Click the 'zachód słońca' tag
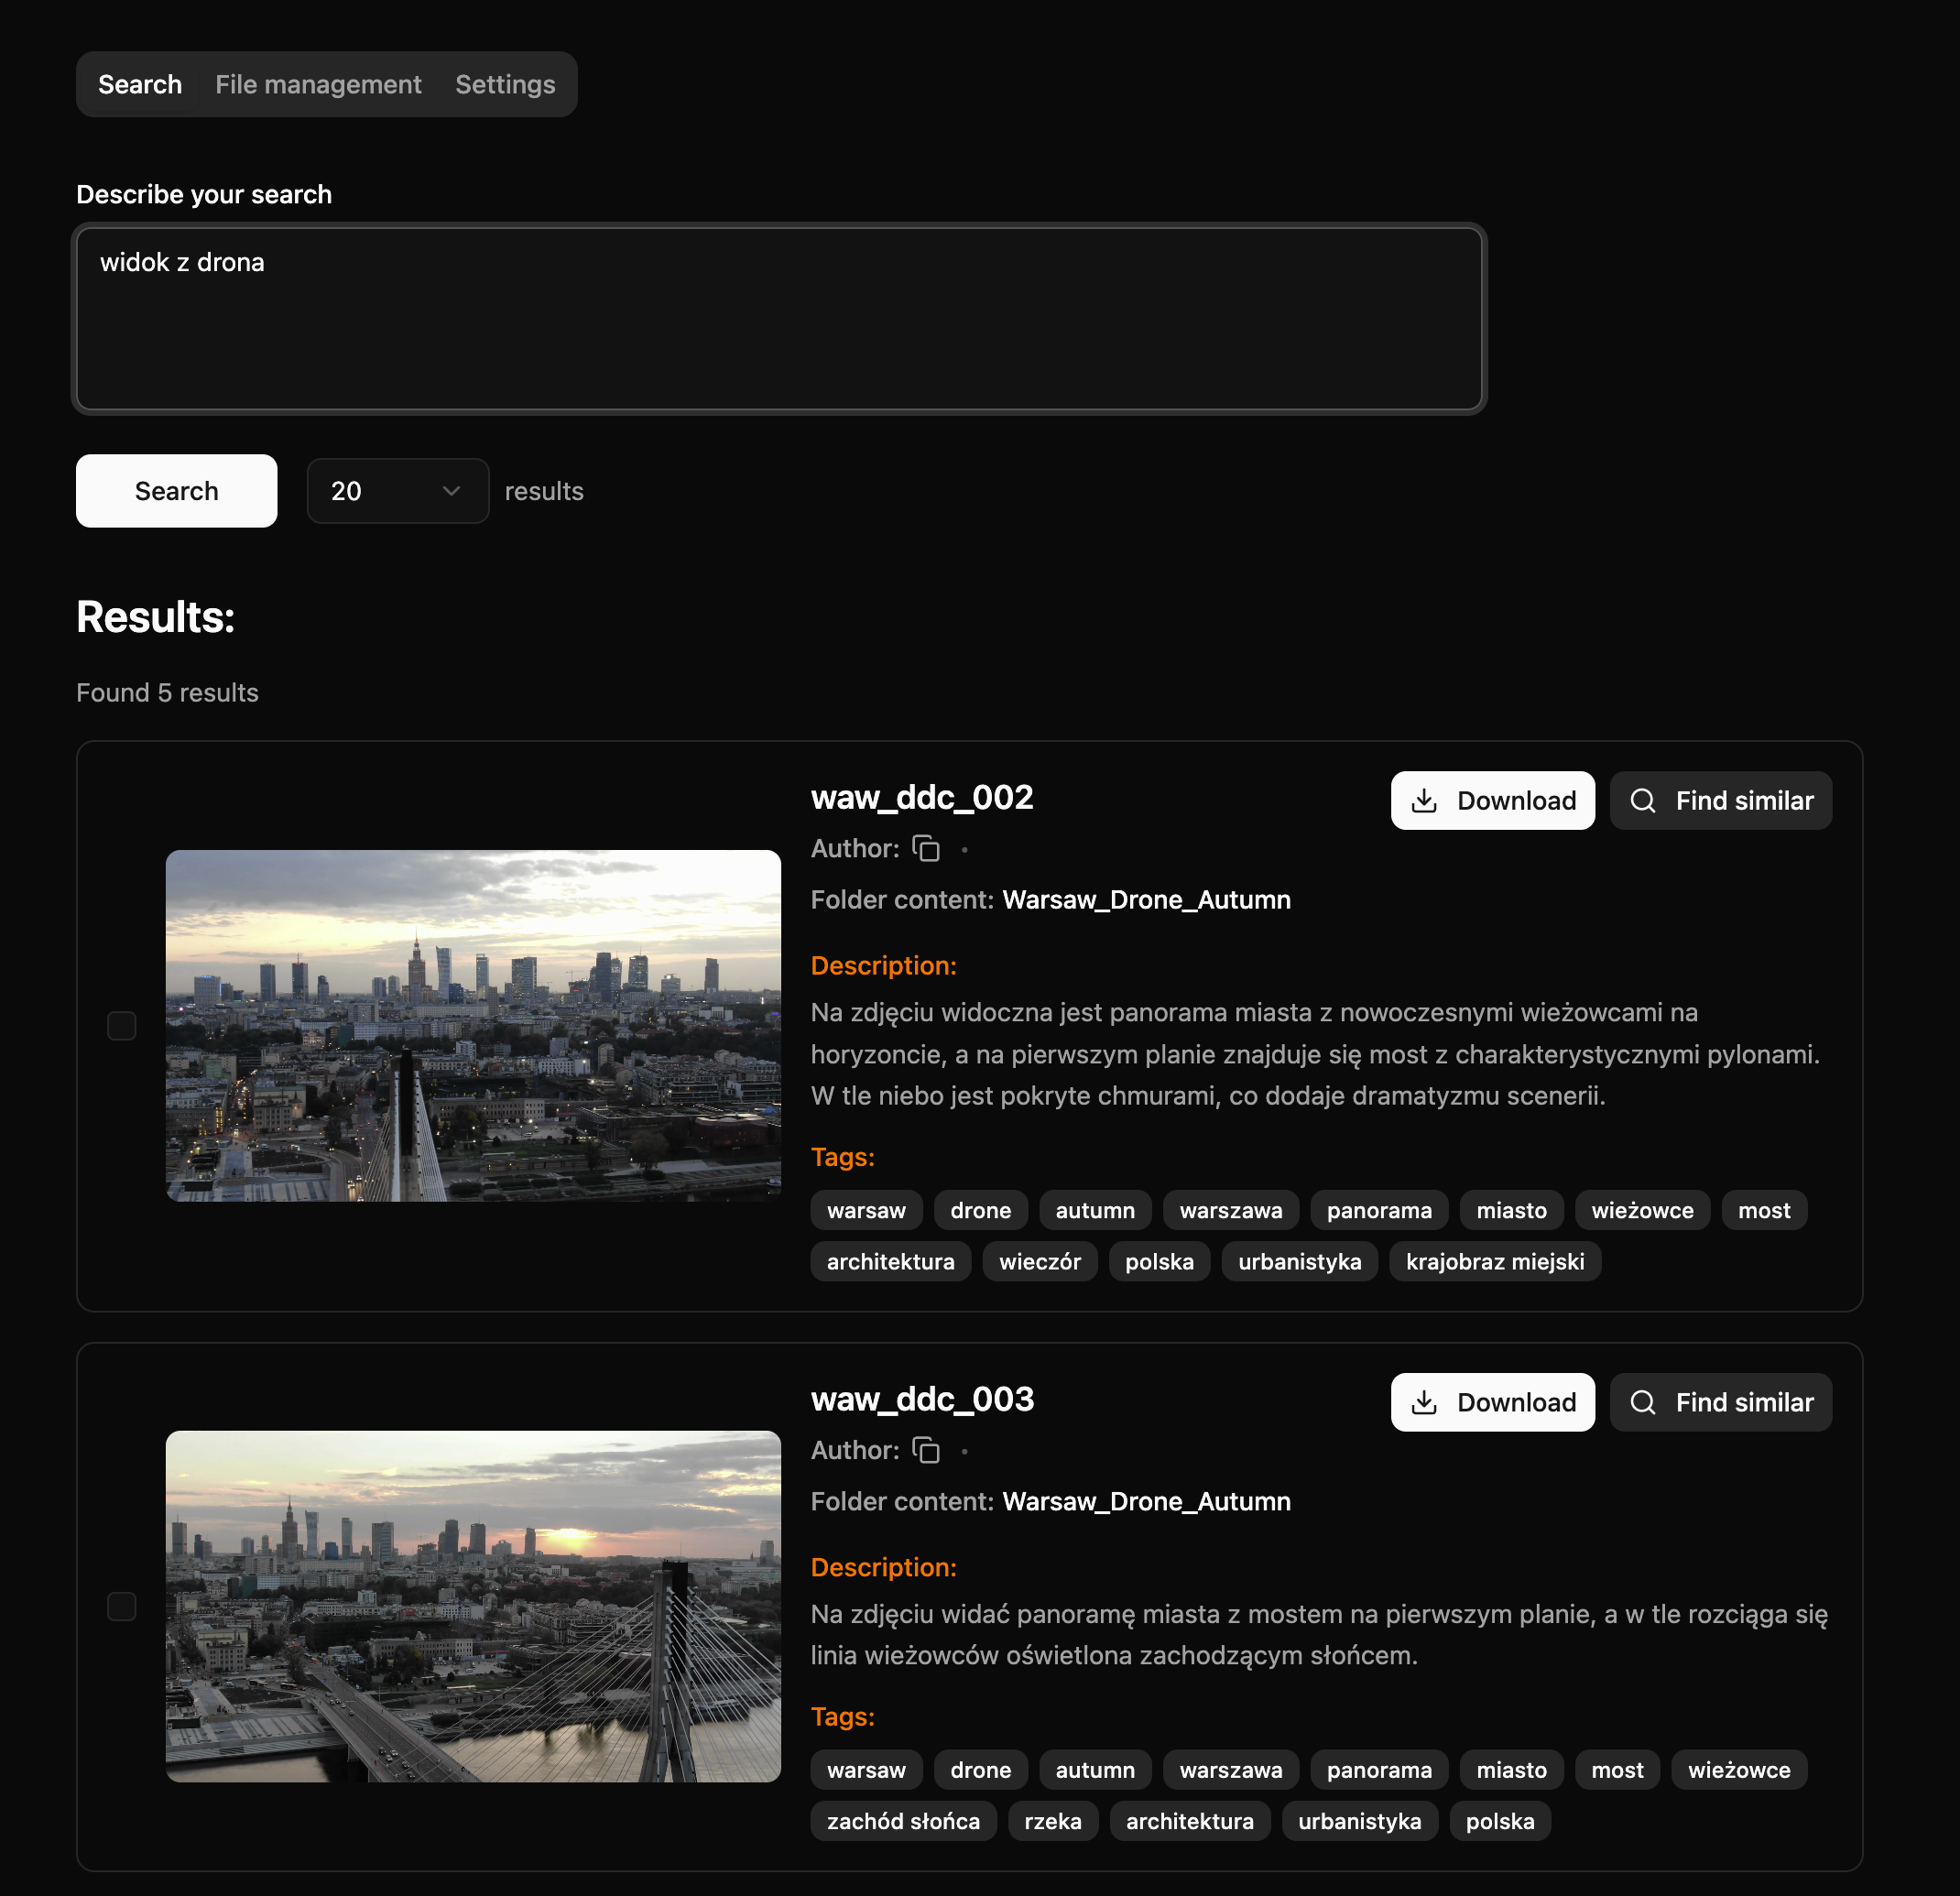This screenshot has width=1960, height=1896. (902, 1822)
